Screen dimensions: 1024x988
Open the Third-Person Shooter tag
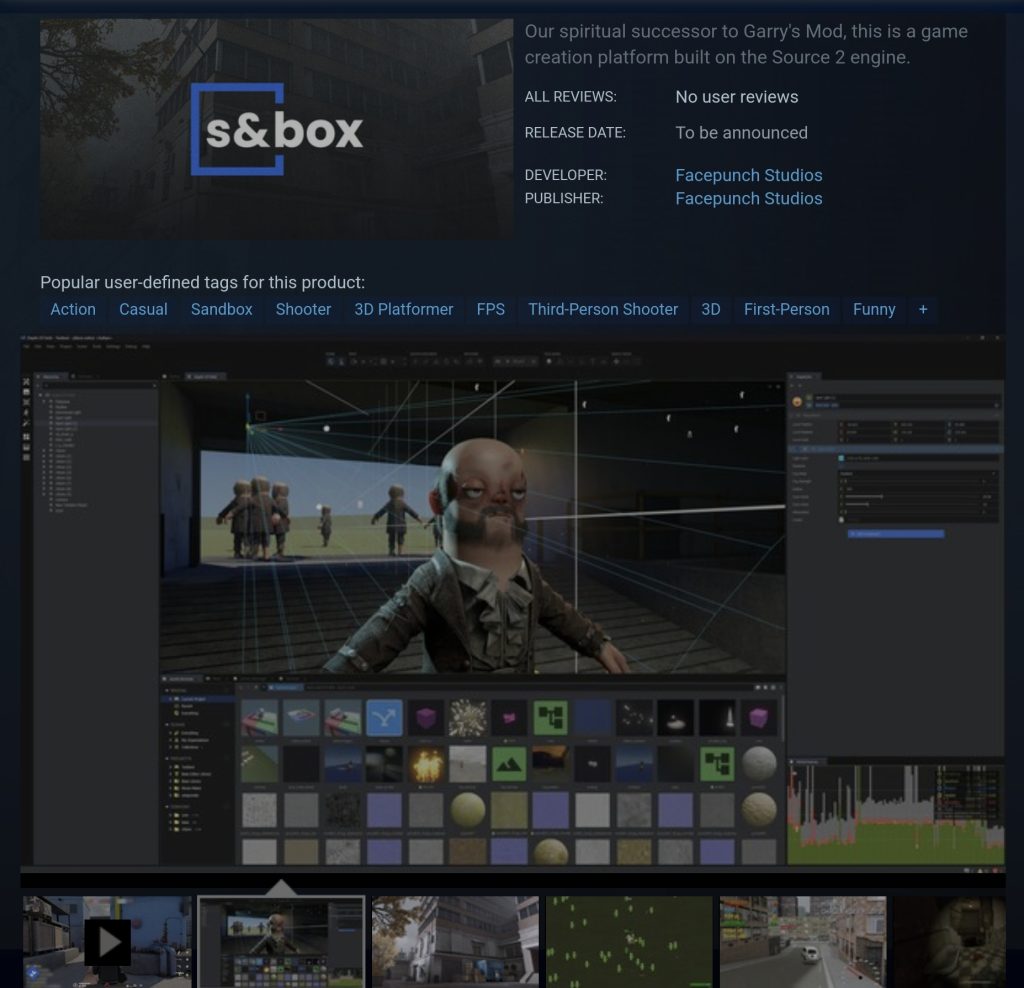(603, 310)
